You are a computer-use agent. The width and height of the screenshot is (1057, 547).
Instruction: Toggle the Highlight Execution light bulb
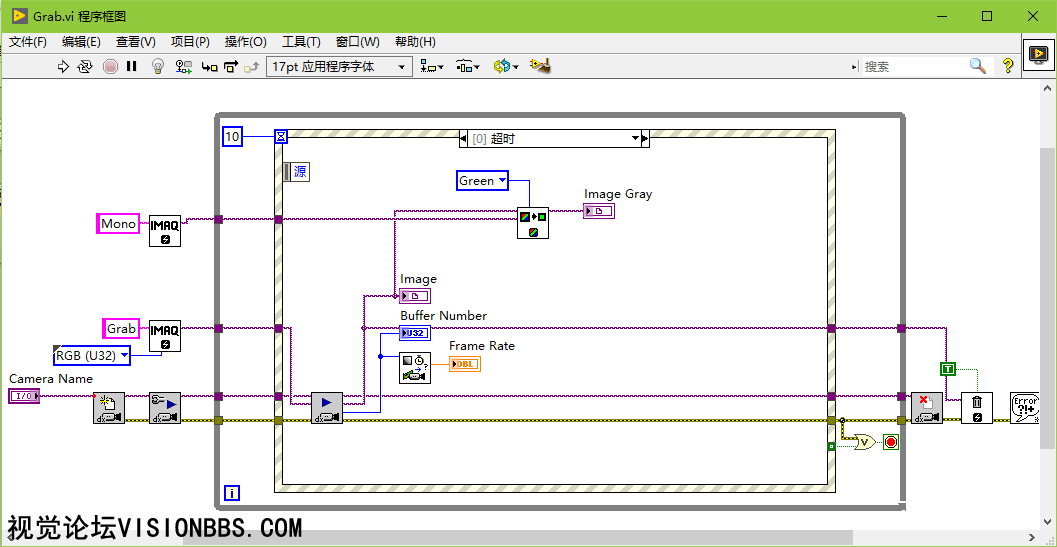pyautogui.click(x=157, y=66)
